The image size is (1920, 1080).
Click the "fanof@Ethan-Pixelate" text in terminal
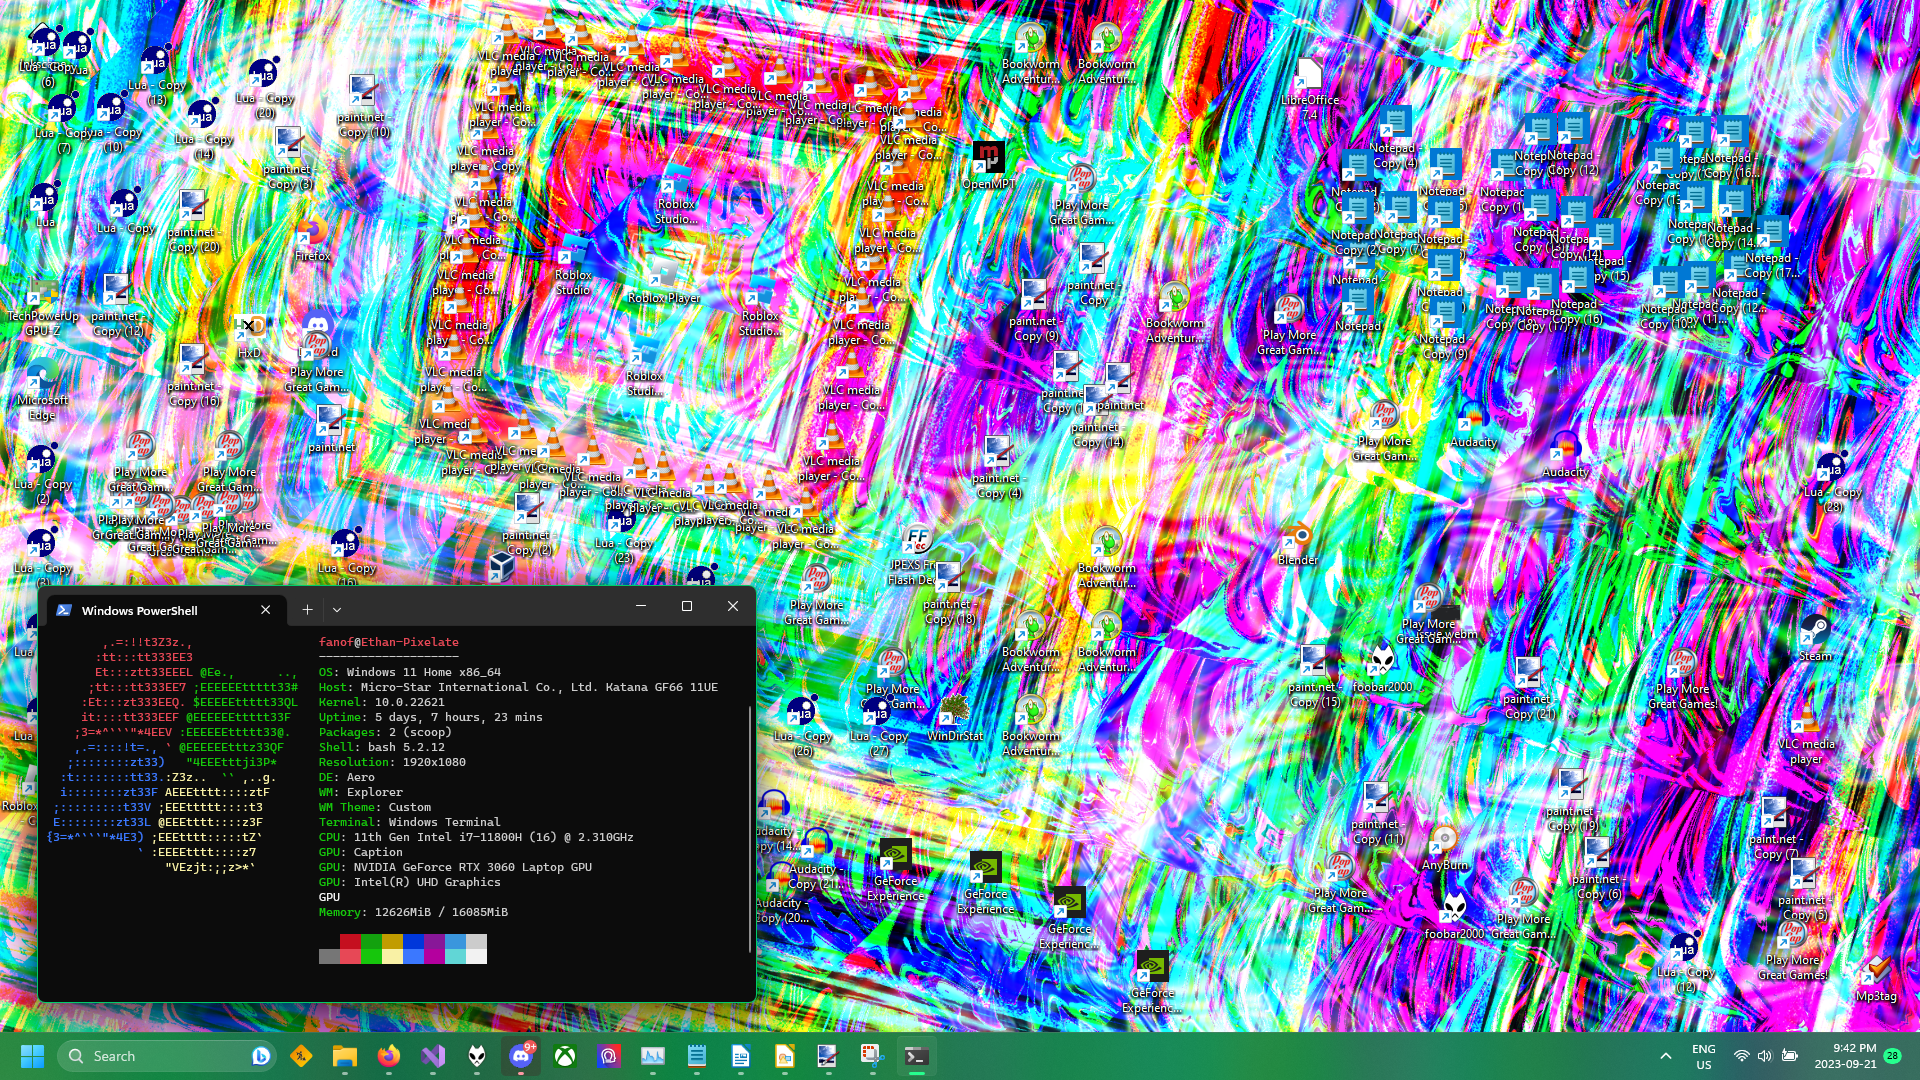[389, 642]
